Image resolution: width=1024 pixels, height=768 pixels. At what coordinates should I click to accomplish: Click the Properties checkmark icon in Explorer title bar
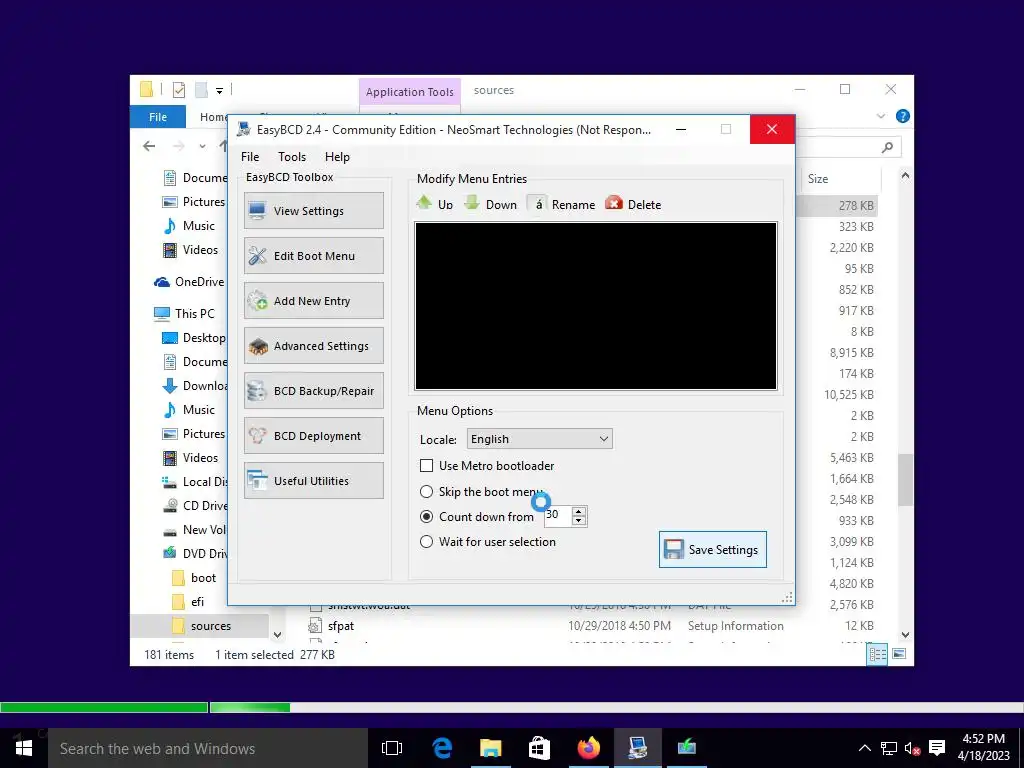click(x=179, y=89)
